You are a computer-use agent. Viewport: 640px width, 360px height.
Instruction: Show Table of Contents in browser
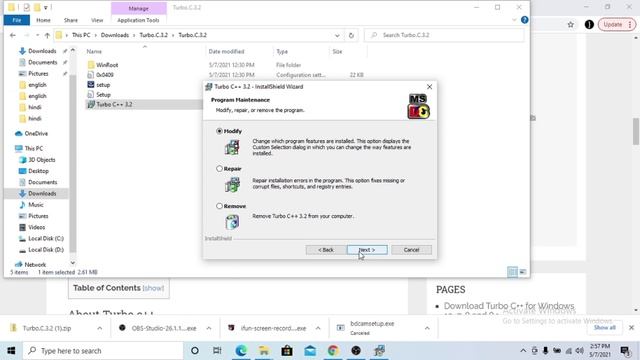[x=153, y=288]
